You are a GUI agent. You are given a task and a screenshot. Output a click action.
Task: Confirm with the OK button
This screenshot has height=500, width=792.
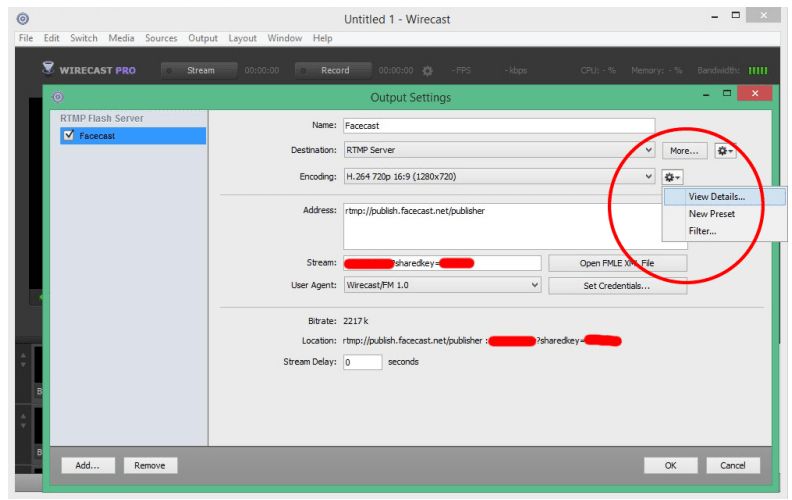click(x=670, y=466)
